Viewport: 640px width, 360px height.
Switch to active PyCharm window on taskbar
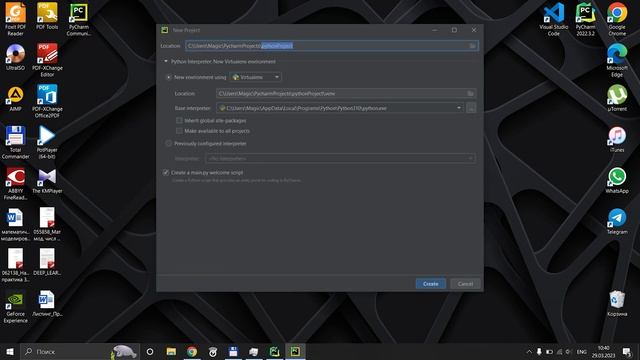[x=295, y=351]
